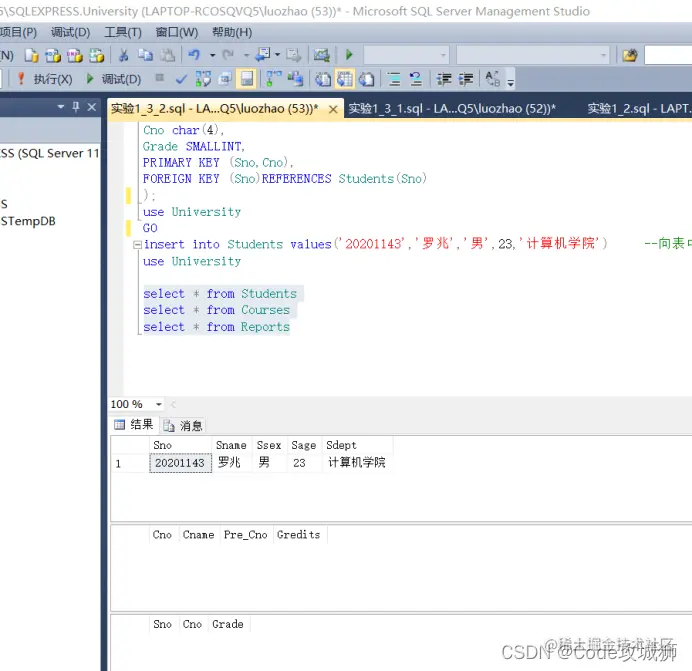Increase indent of selected lines
Image resolution: width=692 pixels, height=671 pixels.
[x=466, y=79]
